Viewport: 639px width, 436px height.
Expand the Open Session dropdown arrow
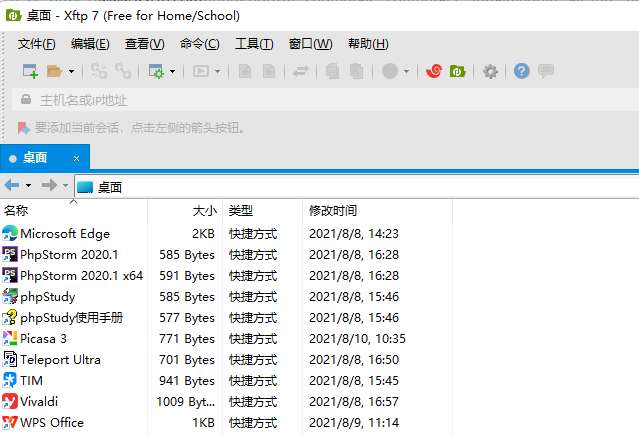tap(71, 72)
